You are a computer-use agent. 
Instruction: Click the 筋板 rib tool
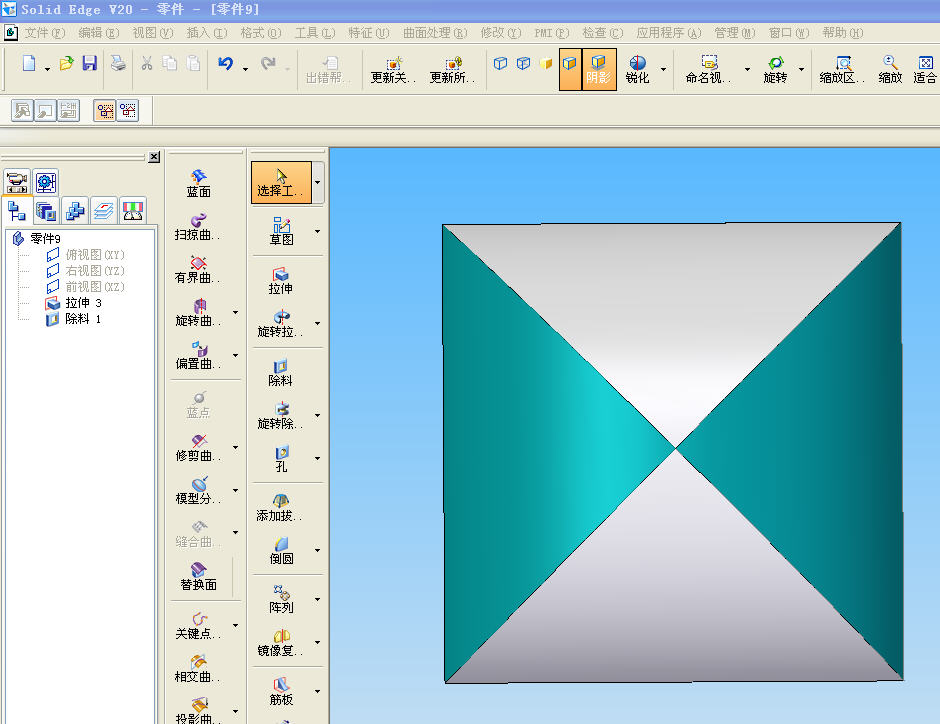tap(281, 691)
